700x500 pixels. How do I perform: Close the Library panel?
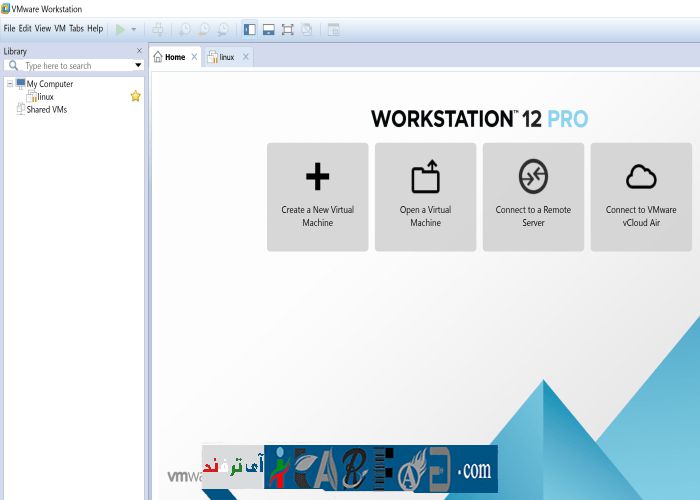click(139, 50)
